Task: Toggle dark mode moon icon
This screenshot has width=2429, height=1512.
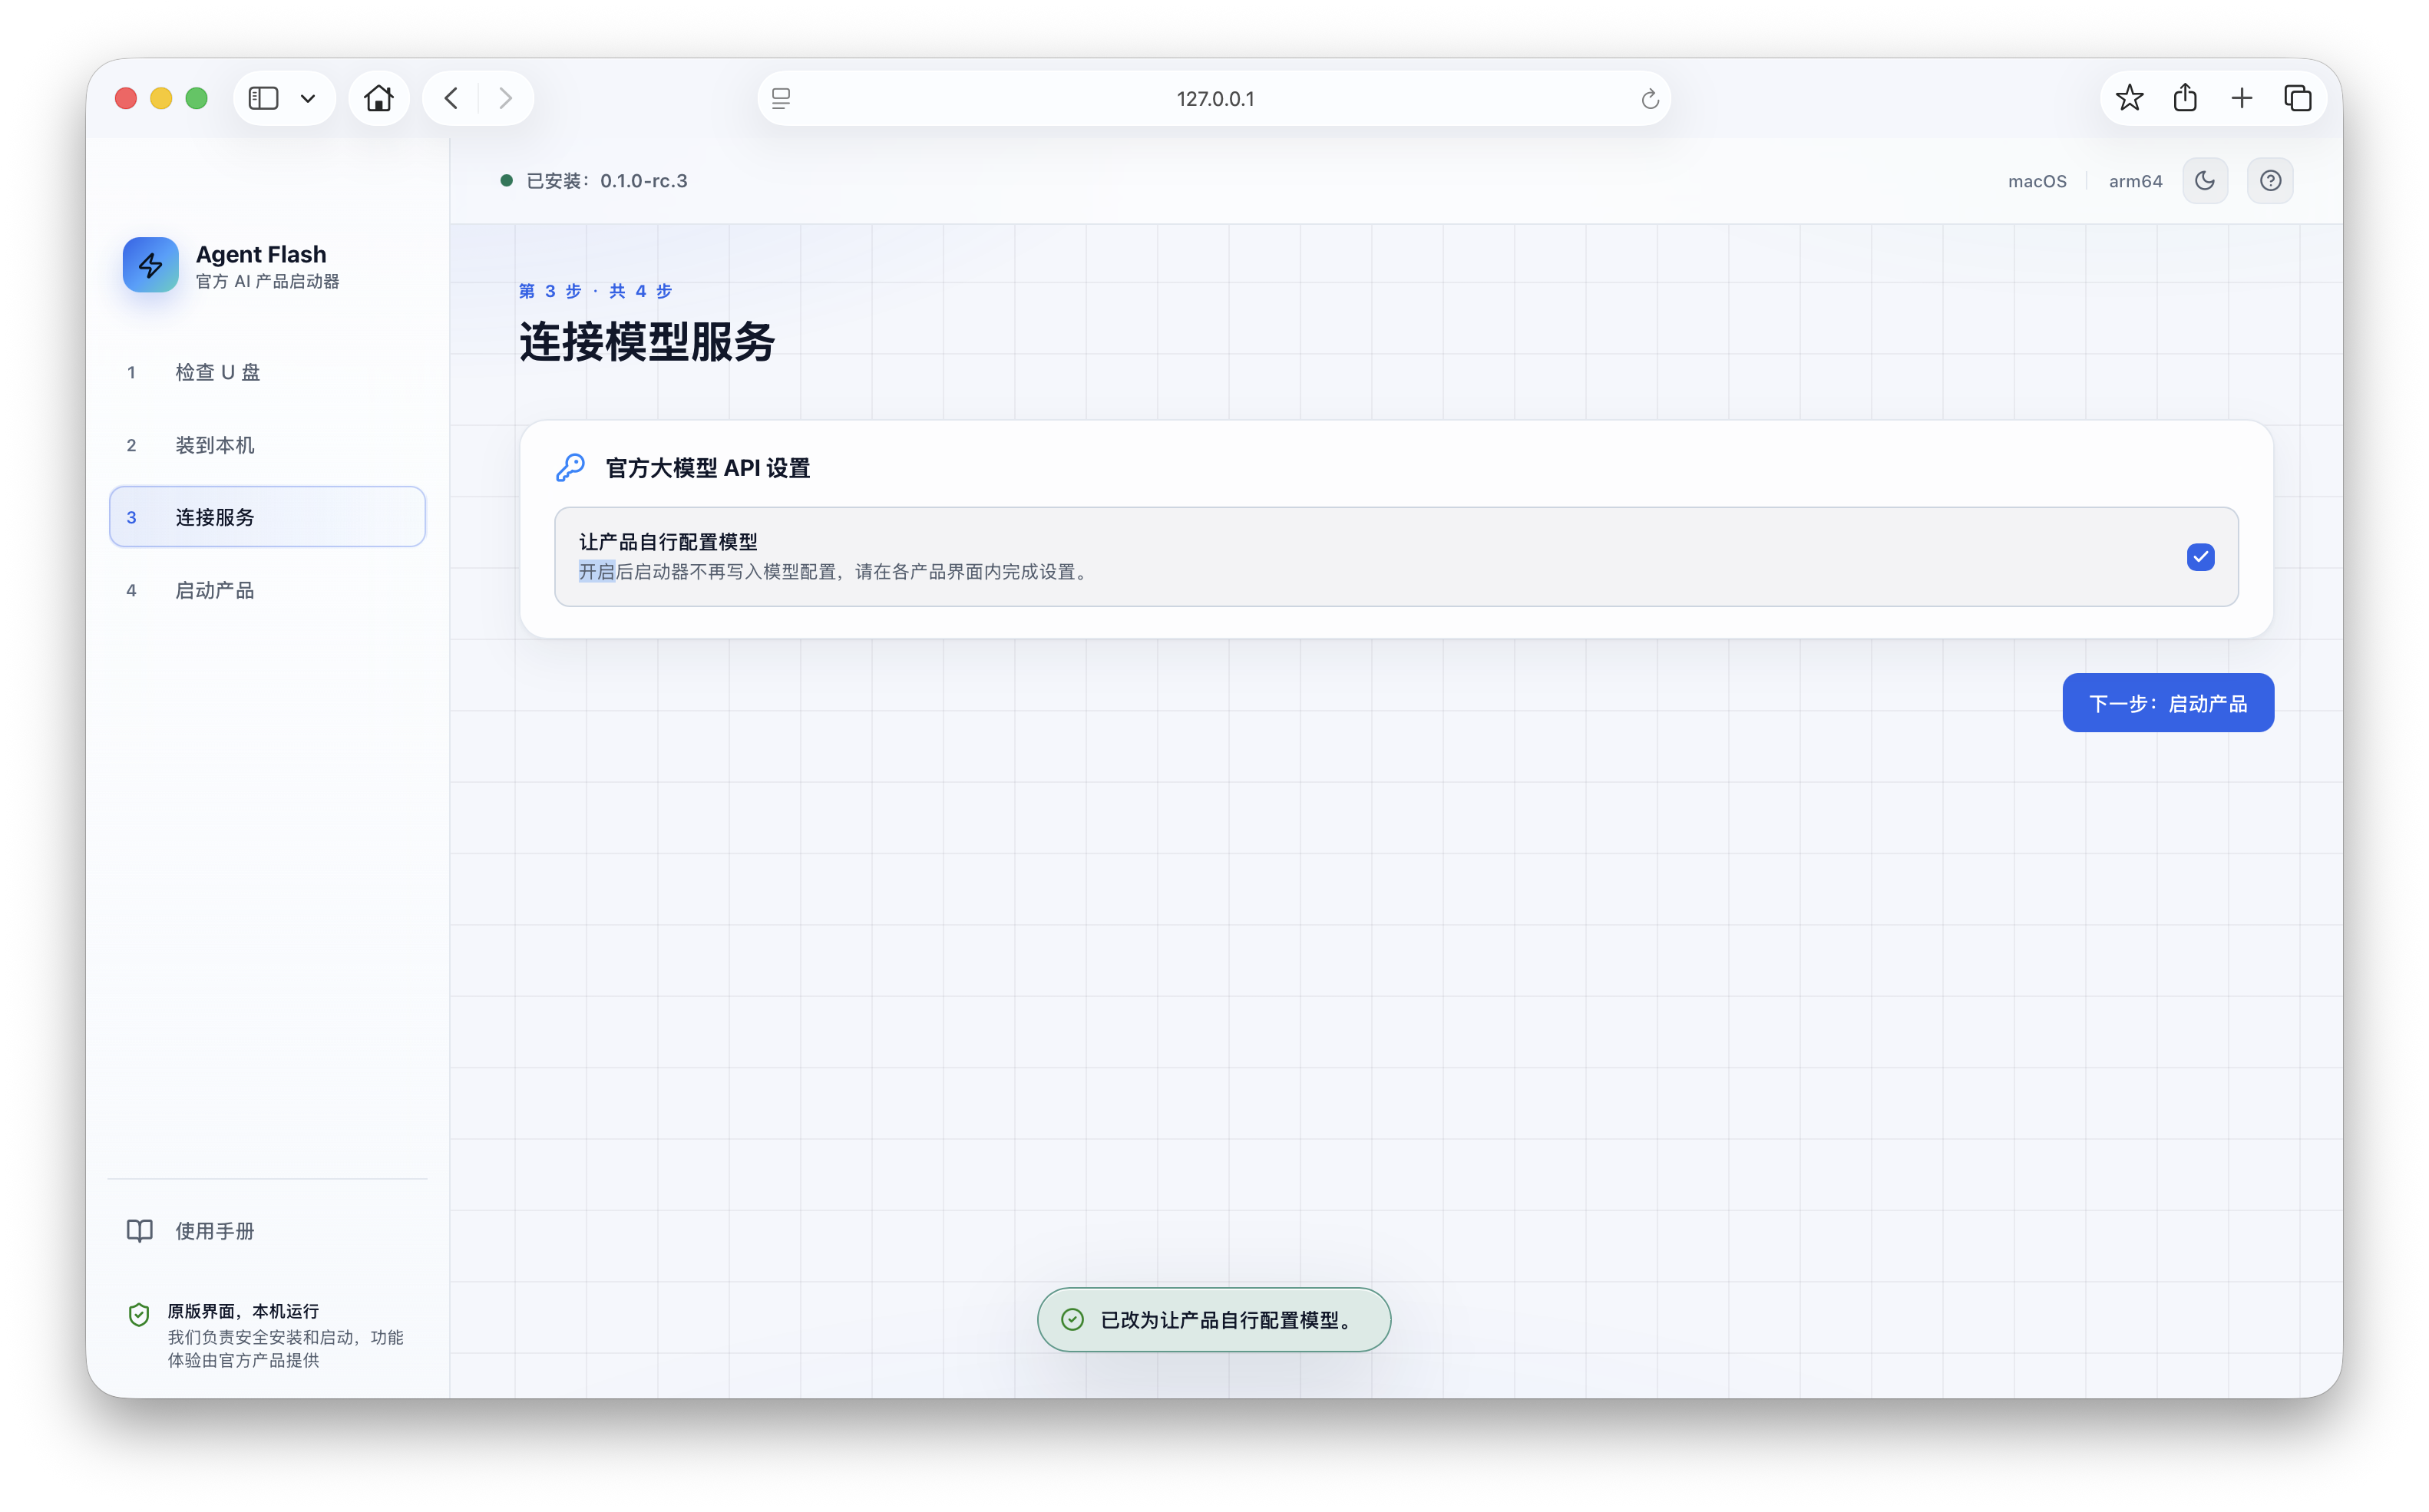Action: [2204, 181]
